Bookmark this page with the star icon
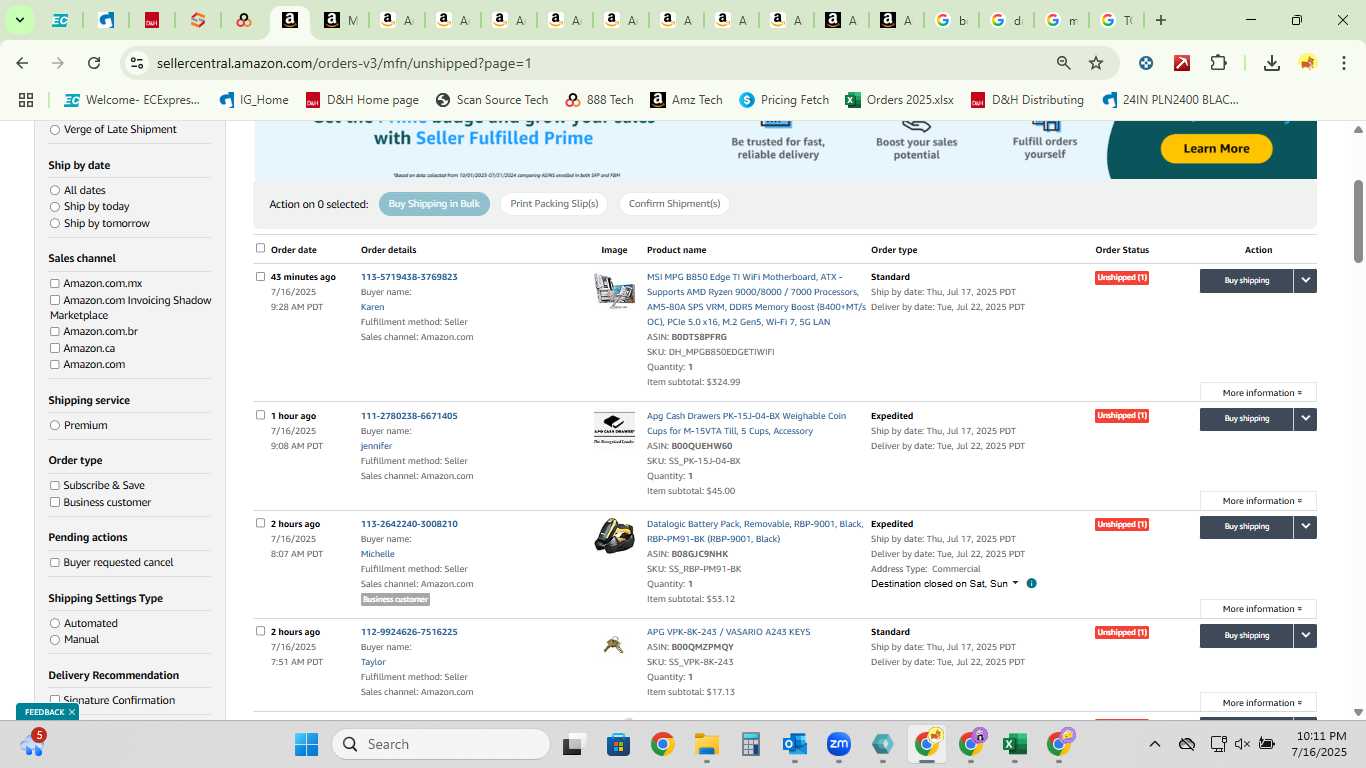This screenshot has width=1366, height=768. (1096, 63)
